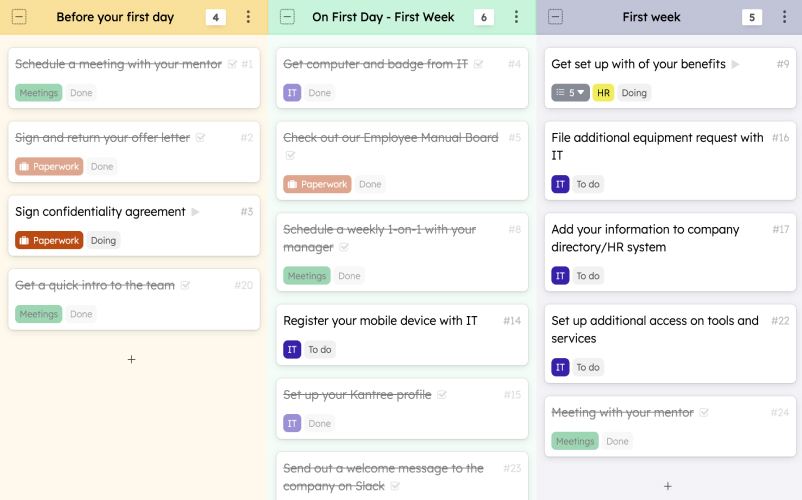
Task: Click Meetings label on Schedule a meeting with mentor
Action: (38, 93)
